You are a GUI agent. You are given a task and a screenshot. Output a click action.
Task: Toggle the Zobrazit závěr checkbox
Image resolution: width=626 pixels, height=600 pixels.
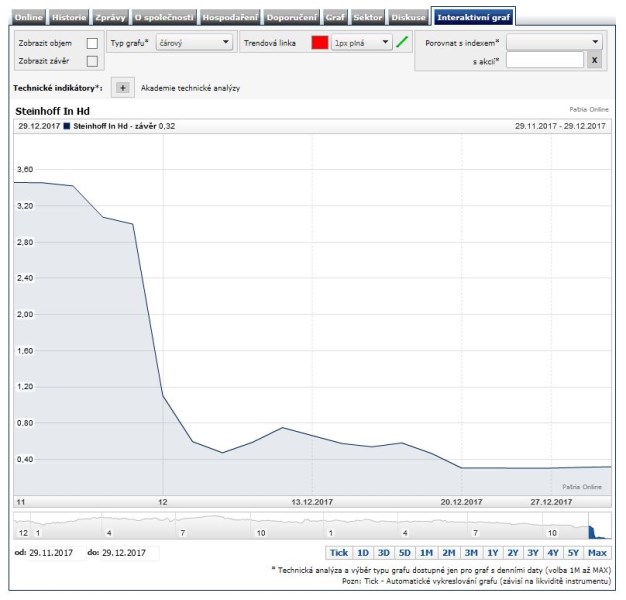point(92,62)
